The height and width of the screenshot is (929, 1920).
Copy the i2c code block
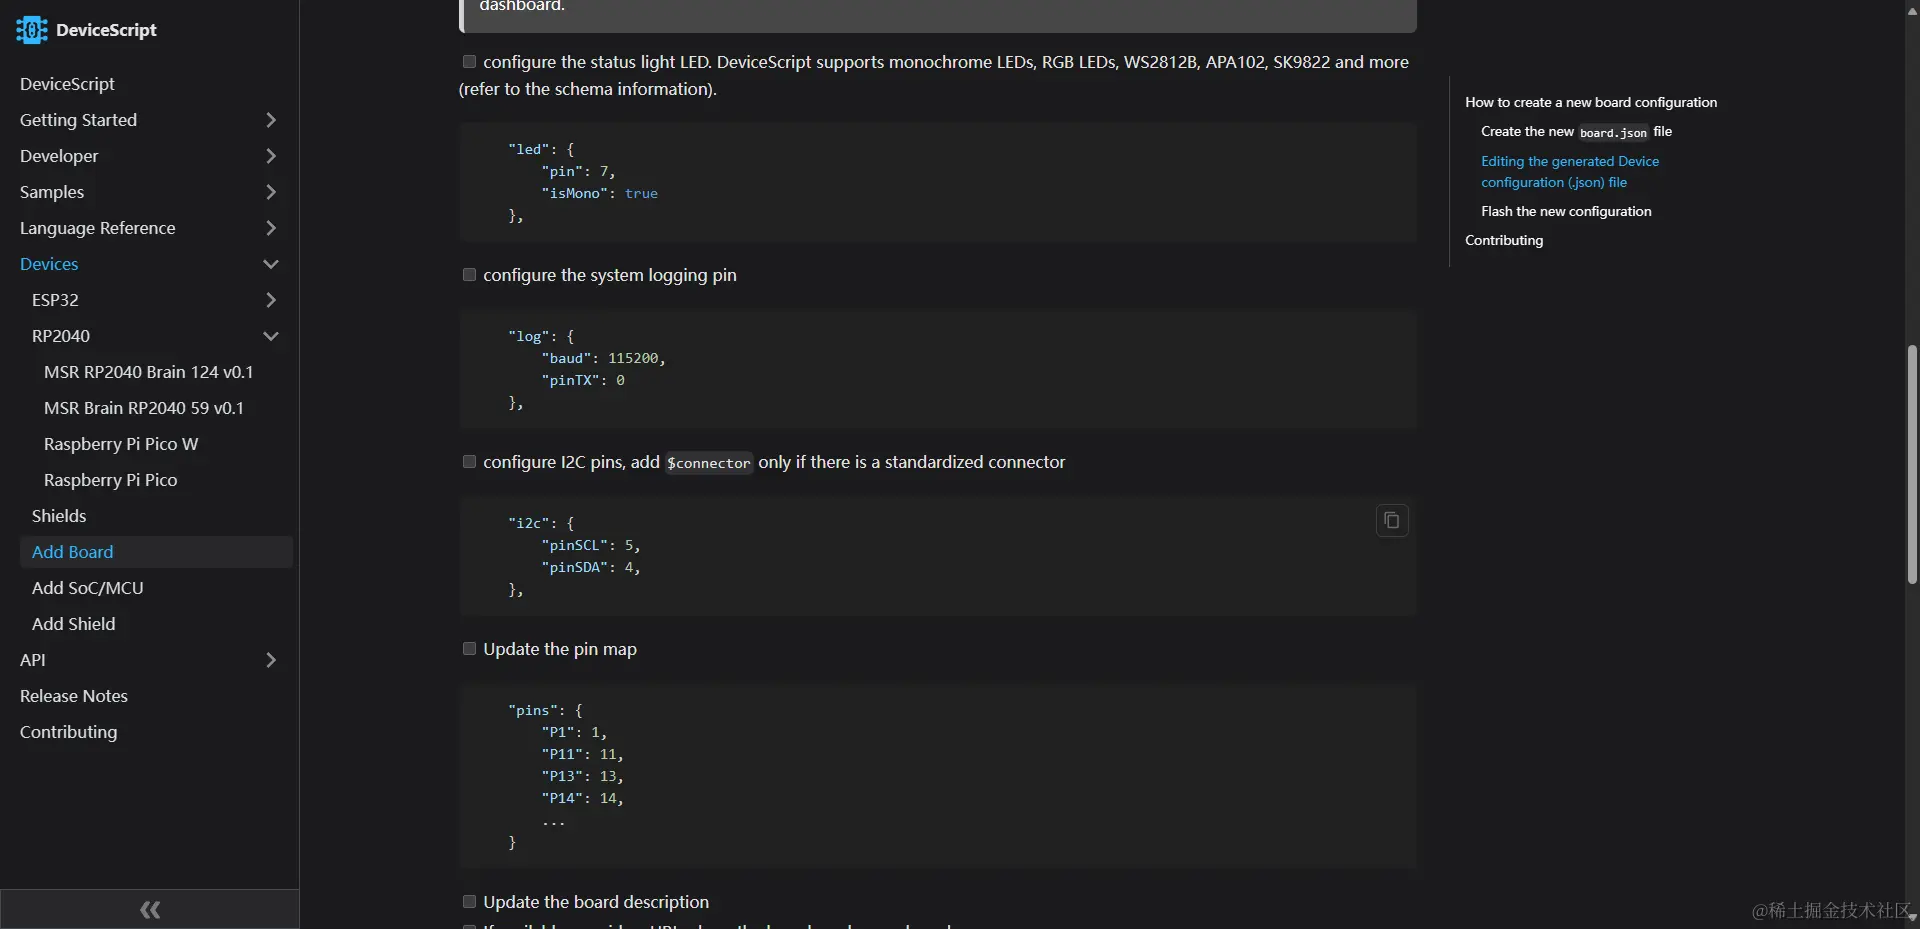(1391, 520)
